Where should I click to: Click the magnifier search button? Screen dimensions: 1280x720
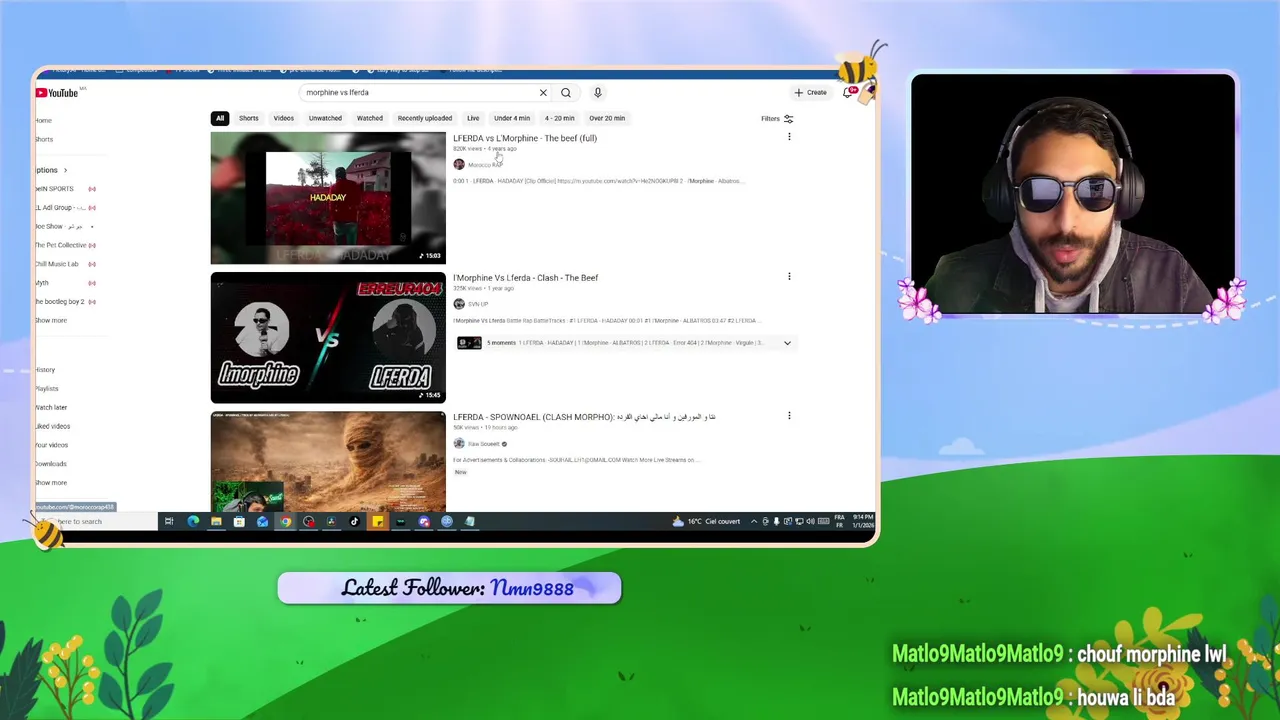tap(566, 93)
